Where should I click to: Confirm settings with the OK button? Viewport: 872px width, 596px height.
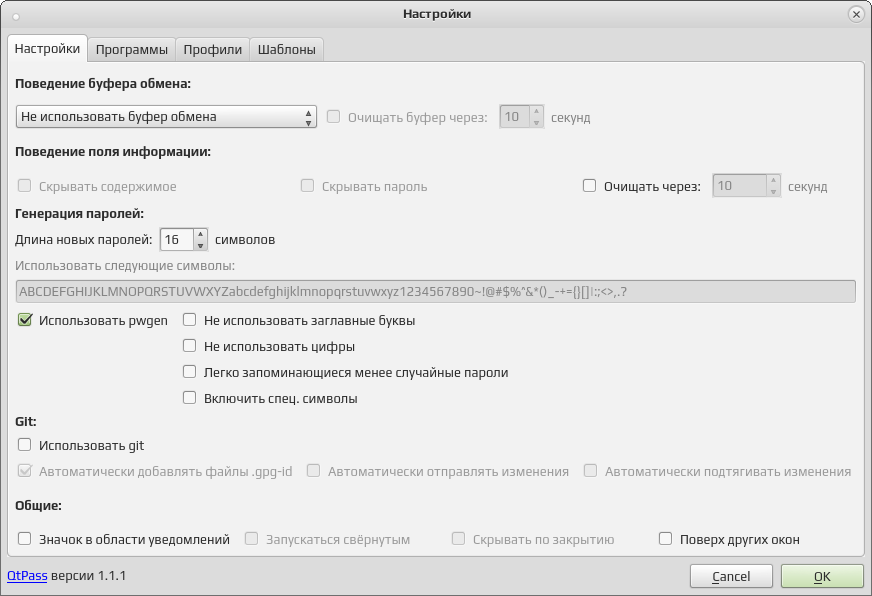823,577
